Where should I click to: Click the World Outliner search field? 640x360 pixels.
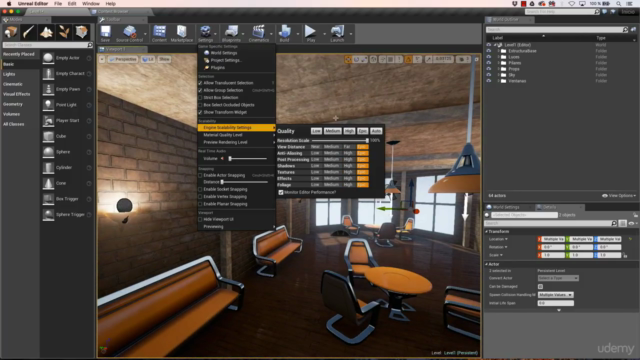tap(557, 29)
